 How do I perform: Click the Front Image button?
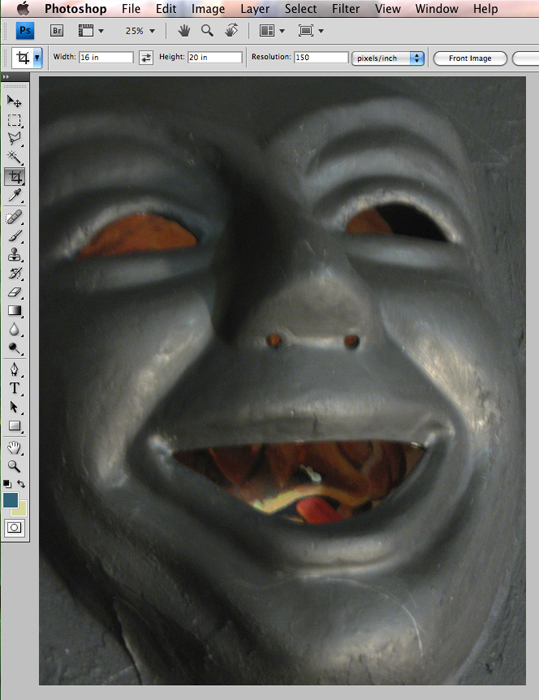[x=470, y=58]
